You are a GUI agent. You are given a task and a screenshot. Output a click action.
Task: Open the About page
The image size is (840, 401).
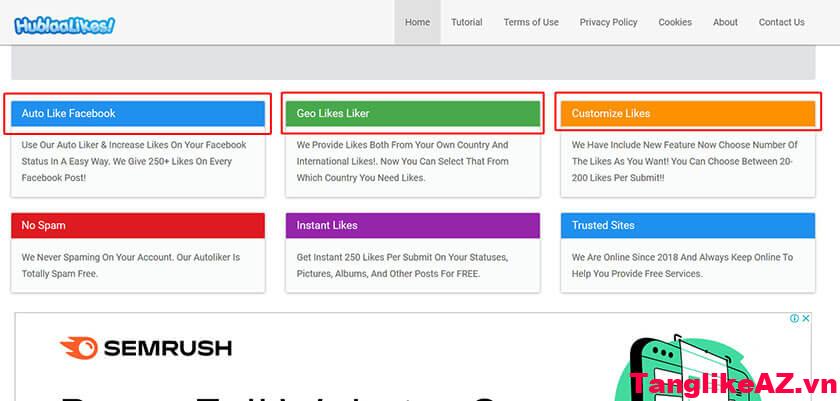725,22
